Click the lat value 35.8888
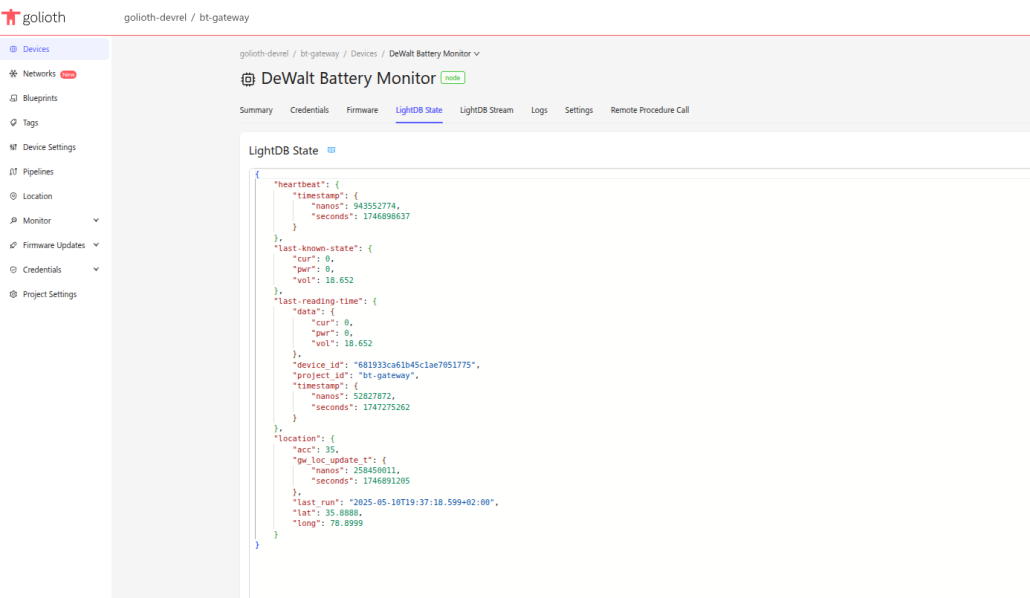 tap(342, 513)
